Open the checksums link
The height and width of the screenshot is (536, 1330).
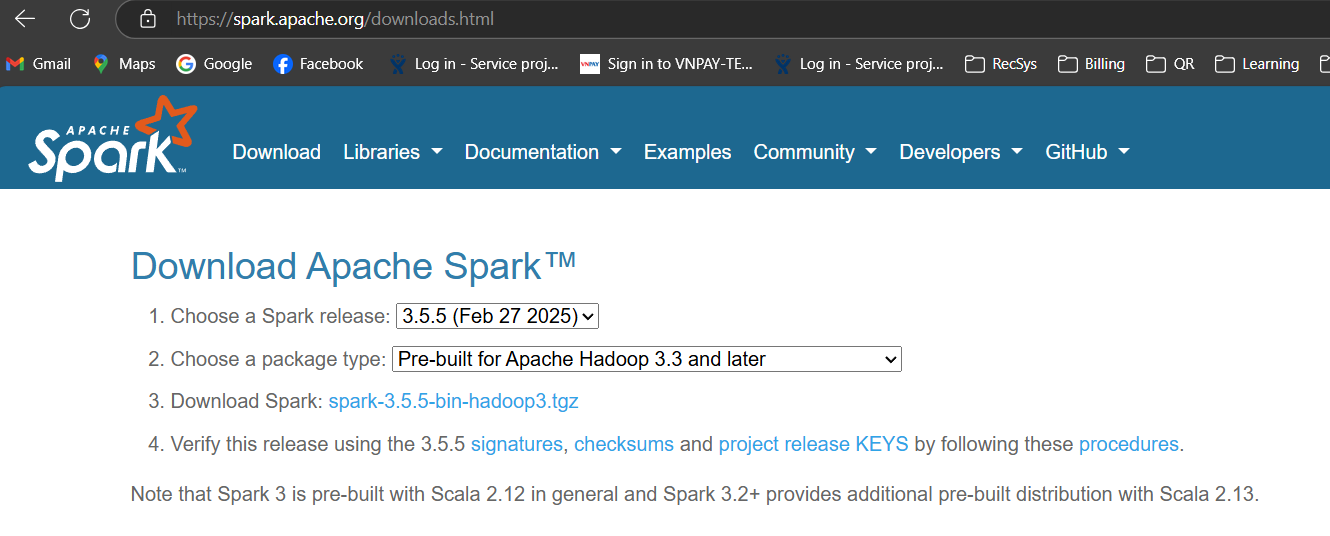point(623,444)
